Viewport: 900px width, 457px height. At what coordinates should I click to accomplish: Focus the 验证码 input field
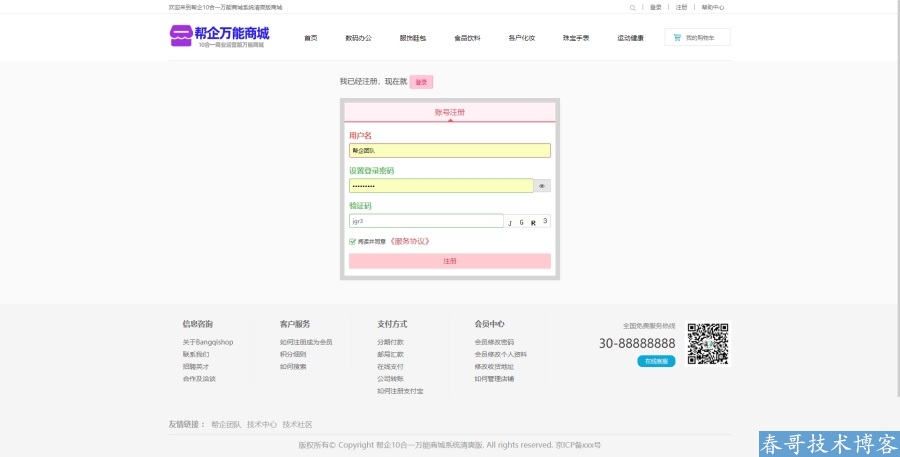[x=426, y=221]
